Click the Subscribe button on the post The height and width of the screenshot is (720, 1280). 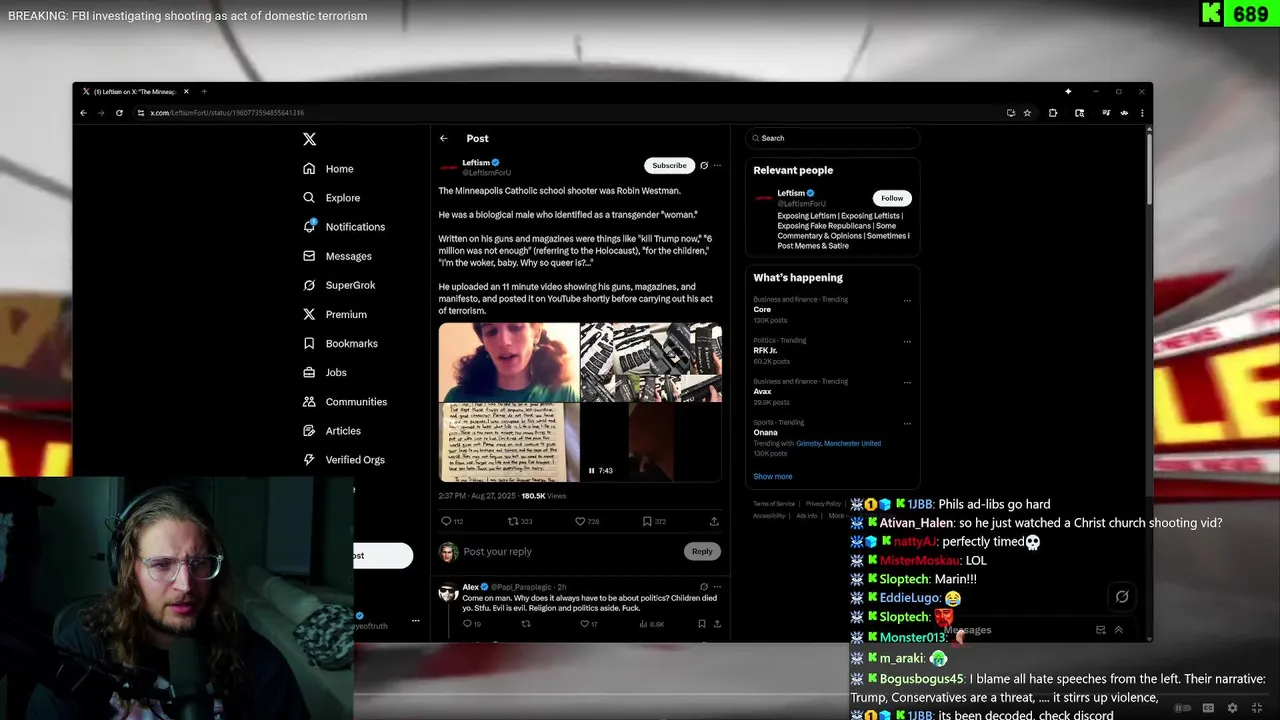click(x=669, y=165)
